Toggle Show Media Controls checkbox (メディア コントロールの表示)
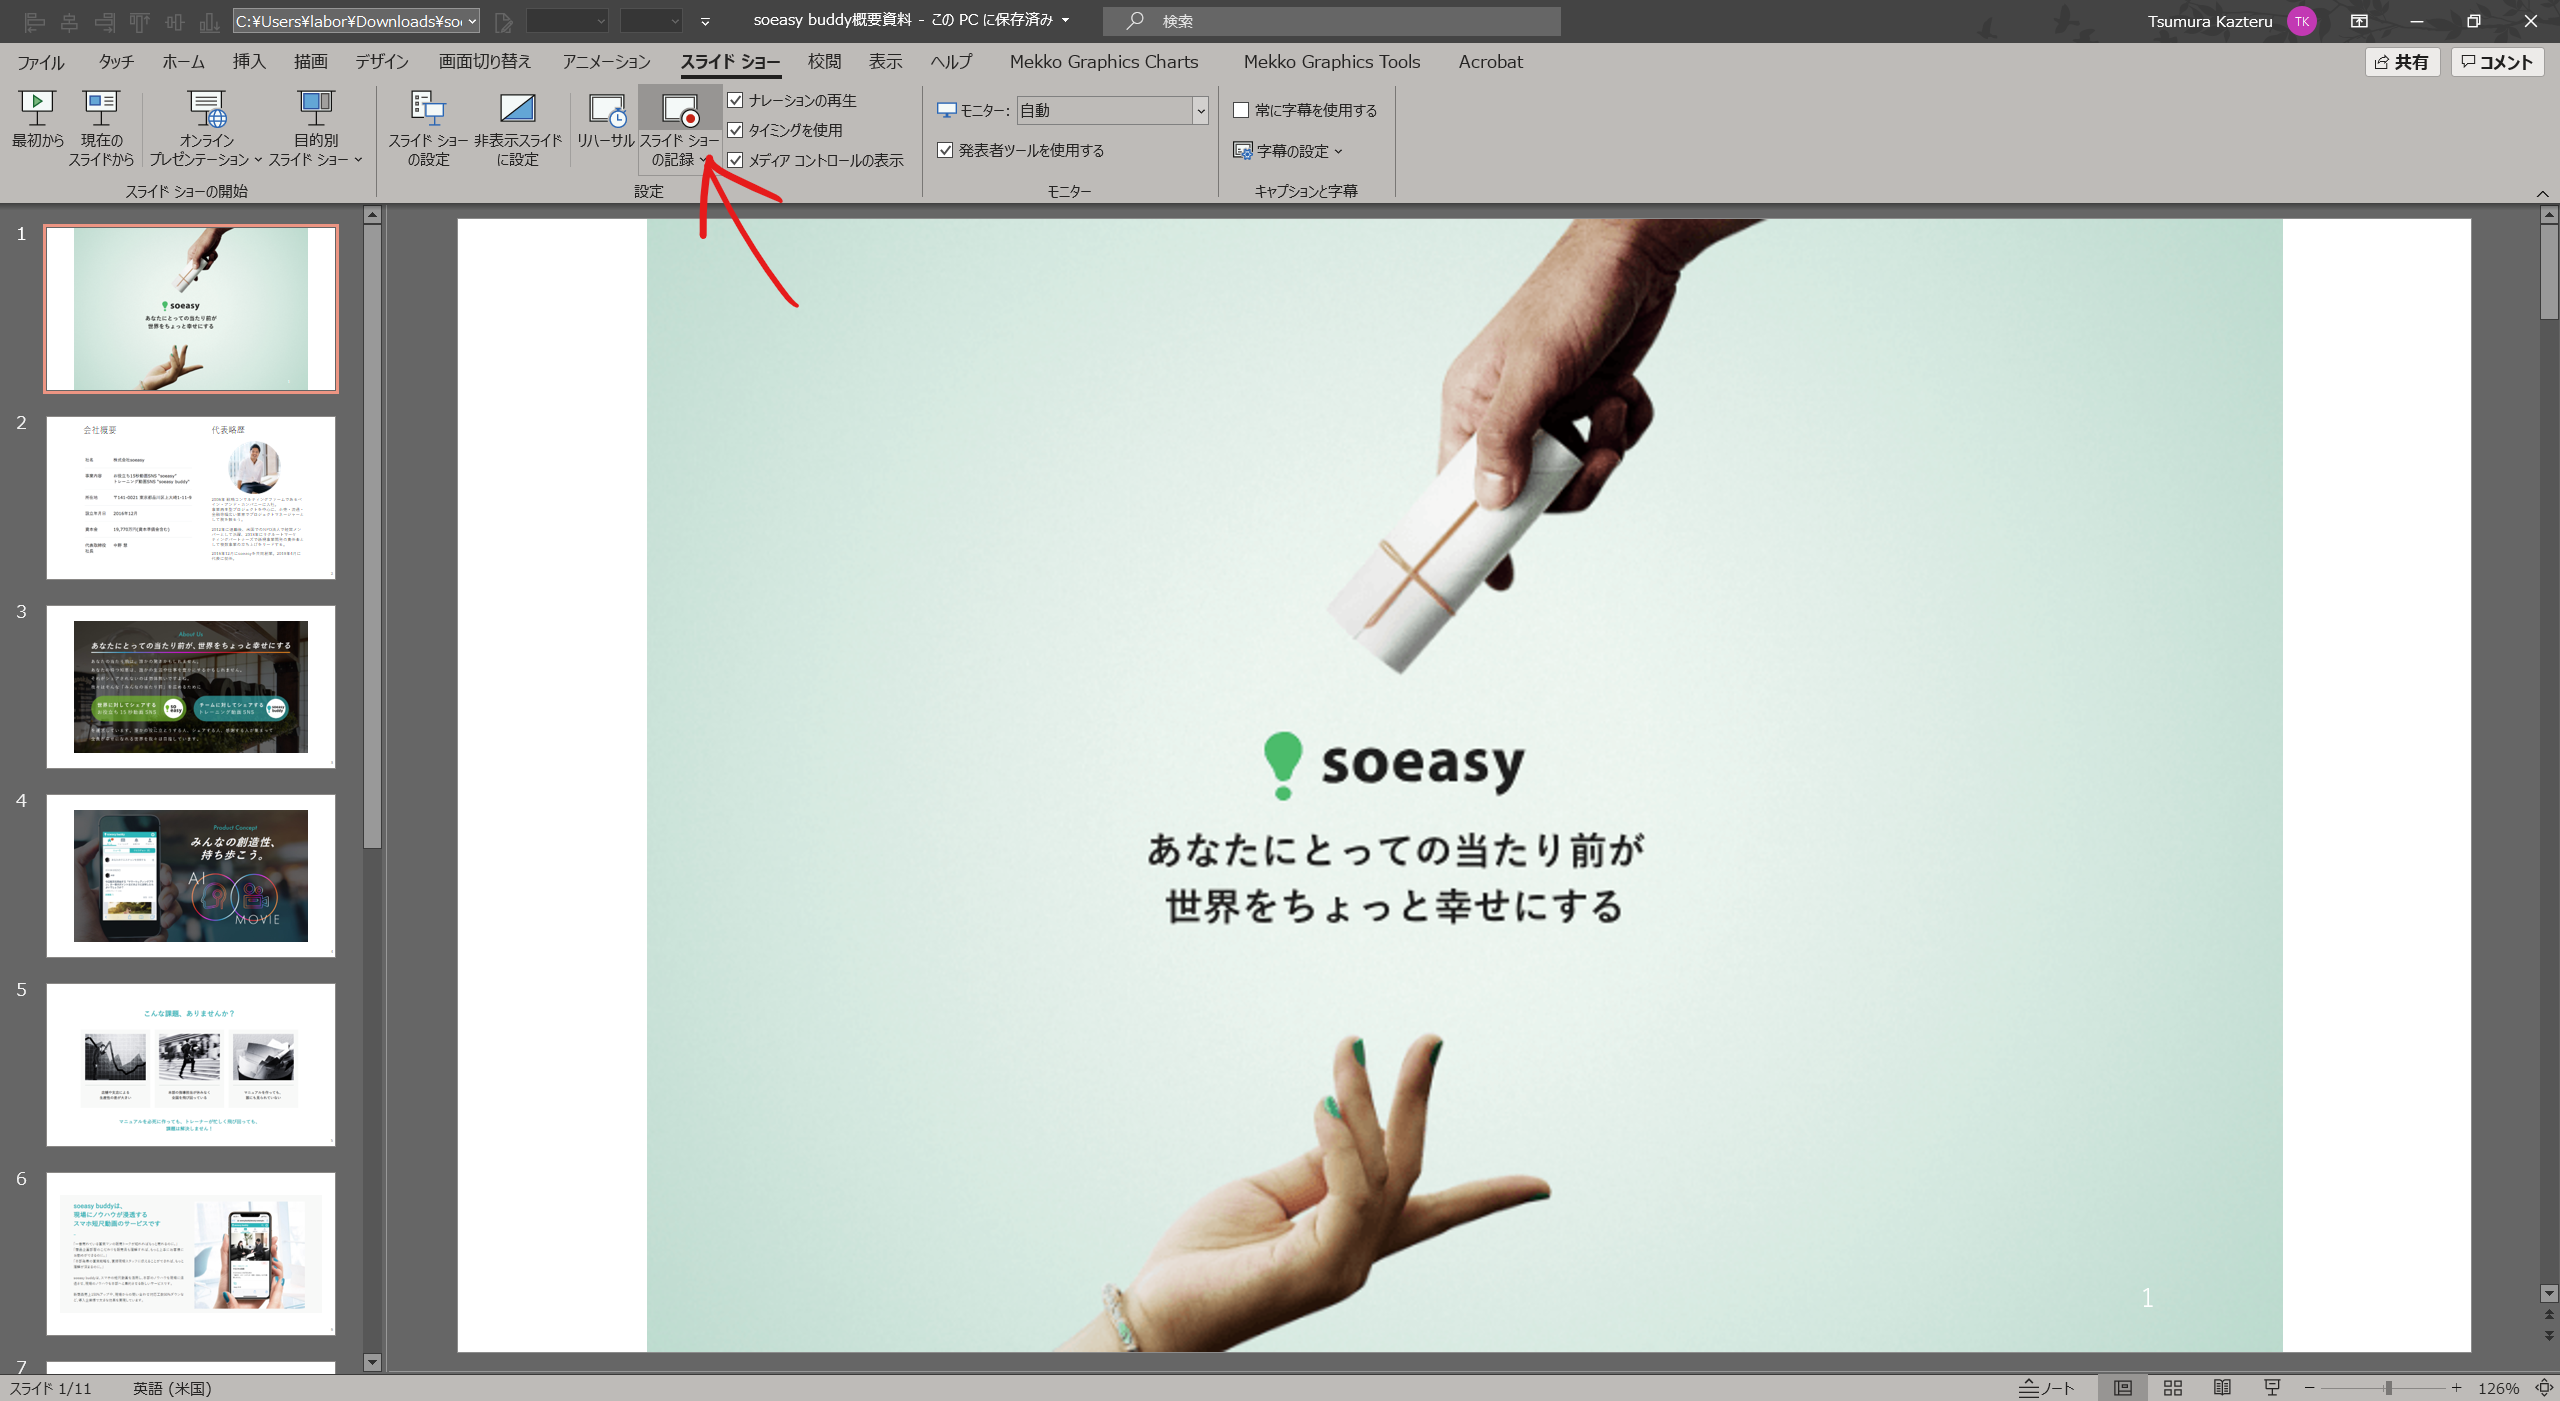Screen dimensions: 2560x1401 [735, 160]
